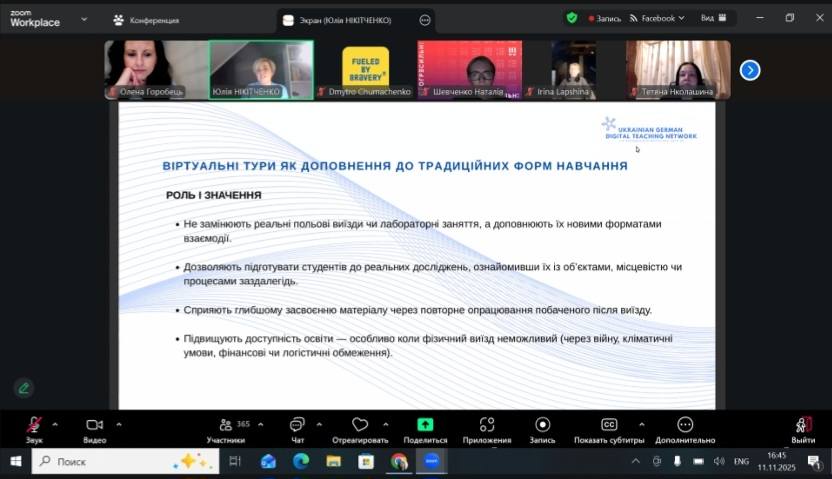Switch to the Конференция tab

(146, 19)
